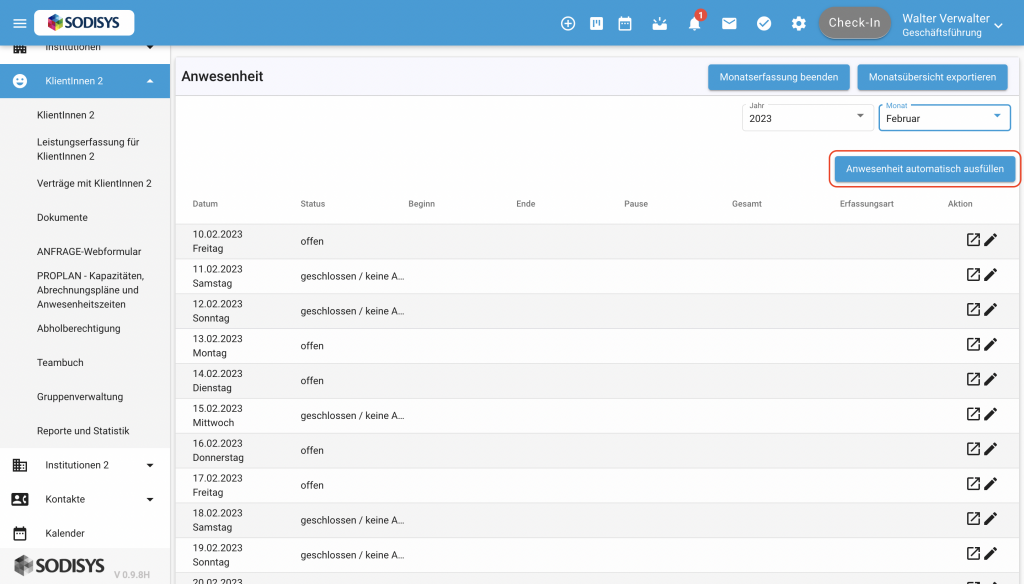Edit pencil icon for 14.02.2023 row
This screenshot has width=1024, height=584.
tap(991, 380)
